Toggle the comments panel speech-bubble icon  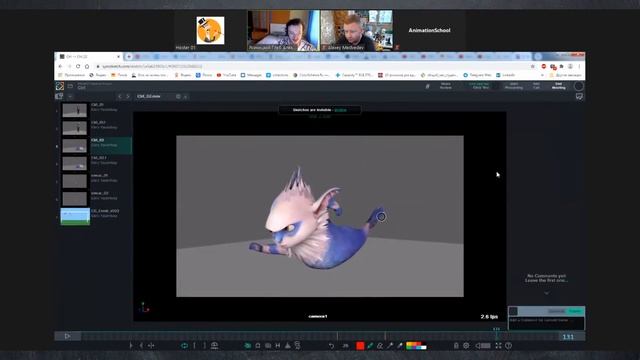coord(579,97)
